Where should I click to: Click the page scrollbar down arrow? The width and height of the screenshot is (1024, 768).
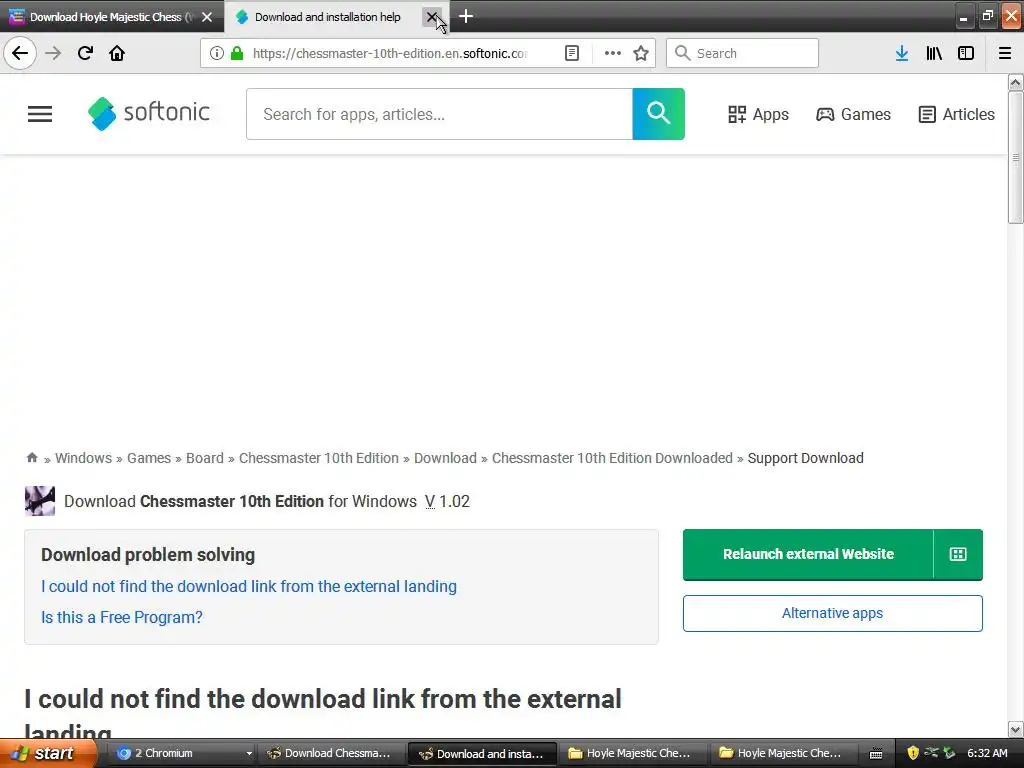(1016, 729)
